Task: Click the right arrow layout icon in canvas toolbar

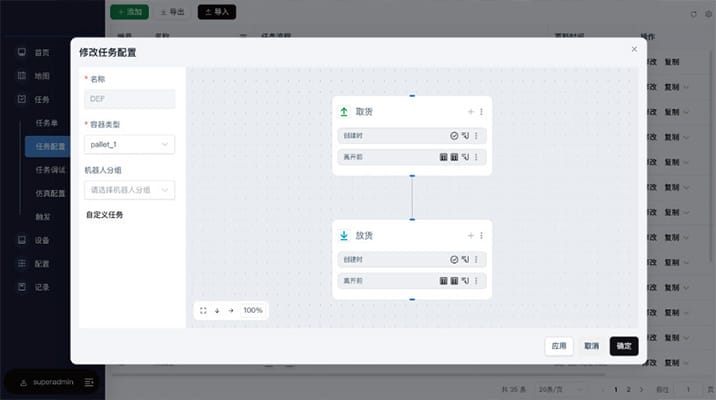Action: click(x=230, y=310)
